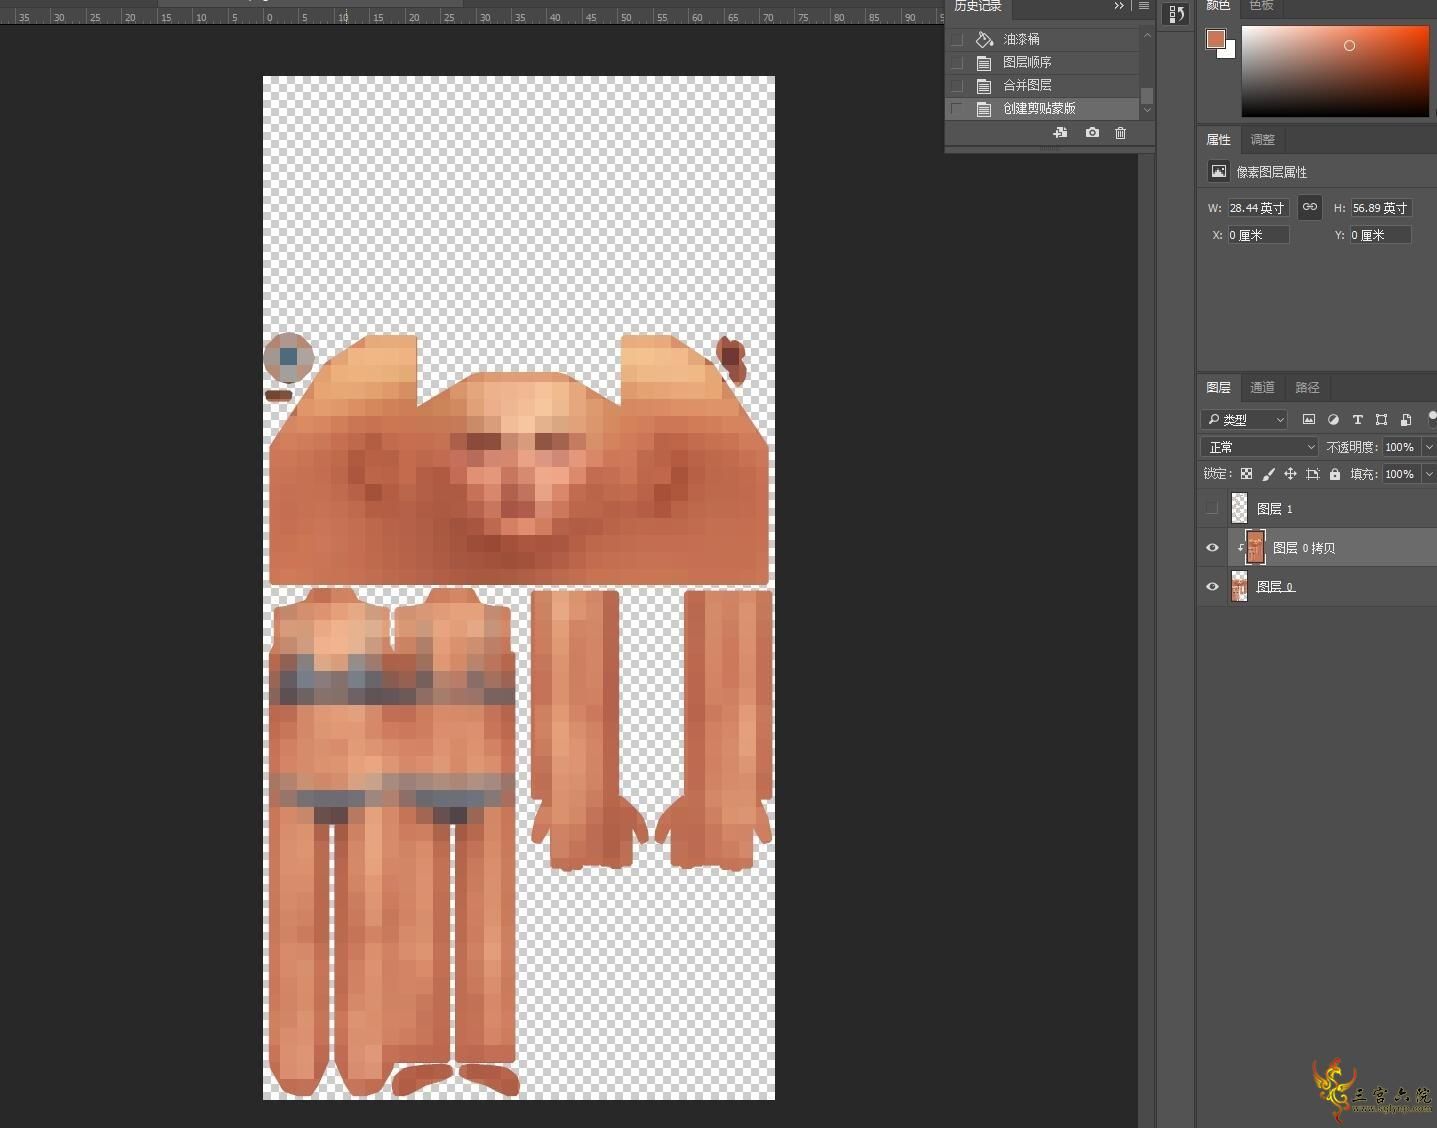Screen dimensions: 1437x1128
Task: Filter layers by type (T) layers
Action: [1357, 419]
